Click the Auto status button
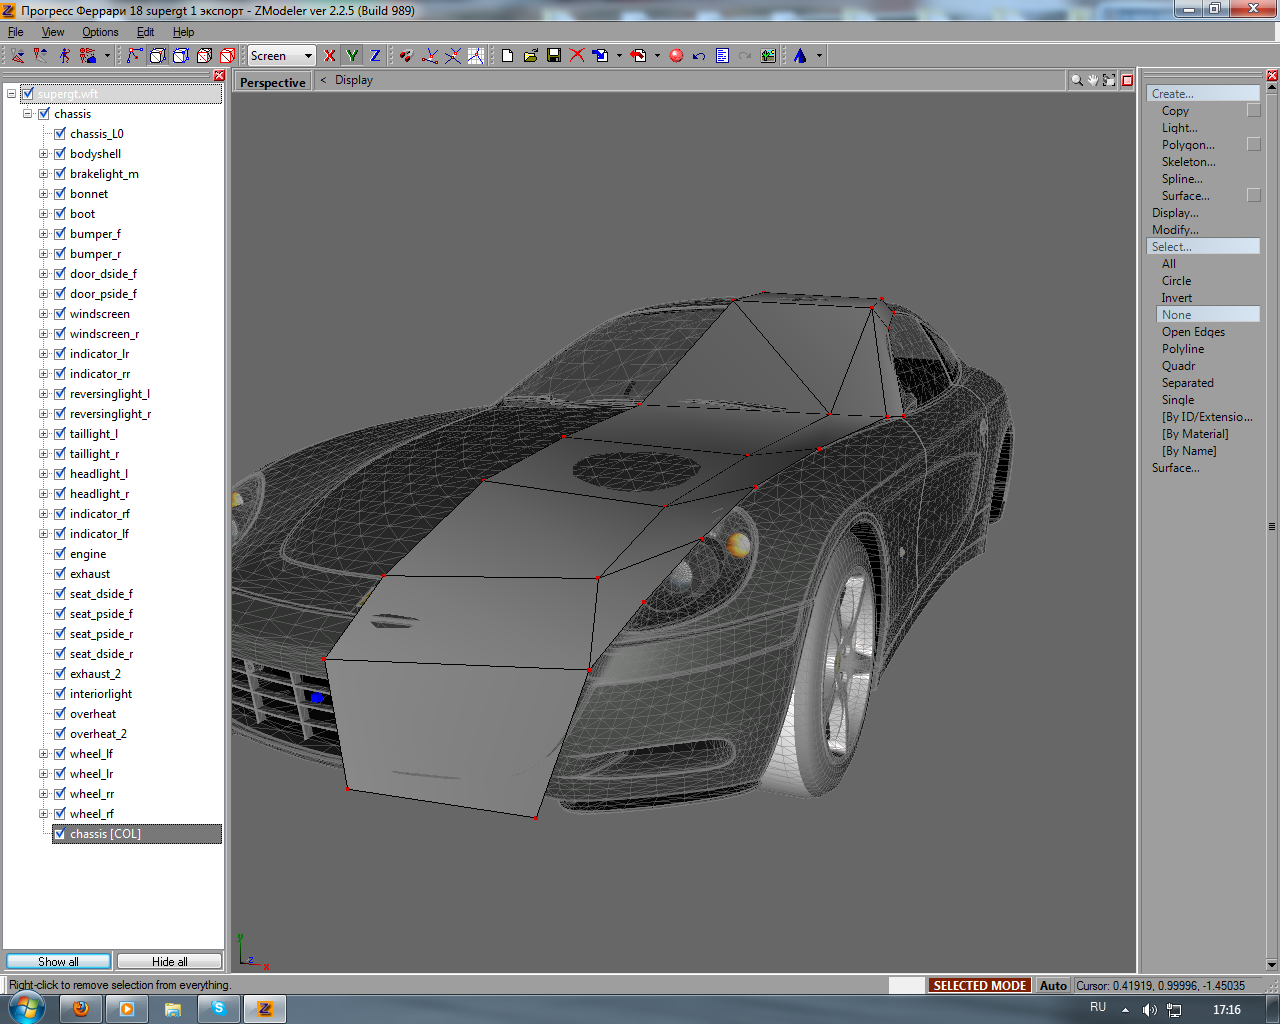 point(1053,985)
